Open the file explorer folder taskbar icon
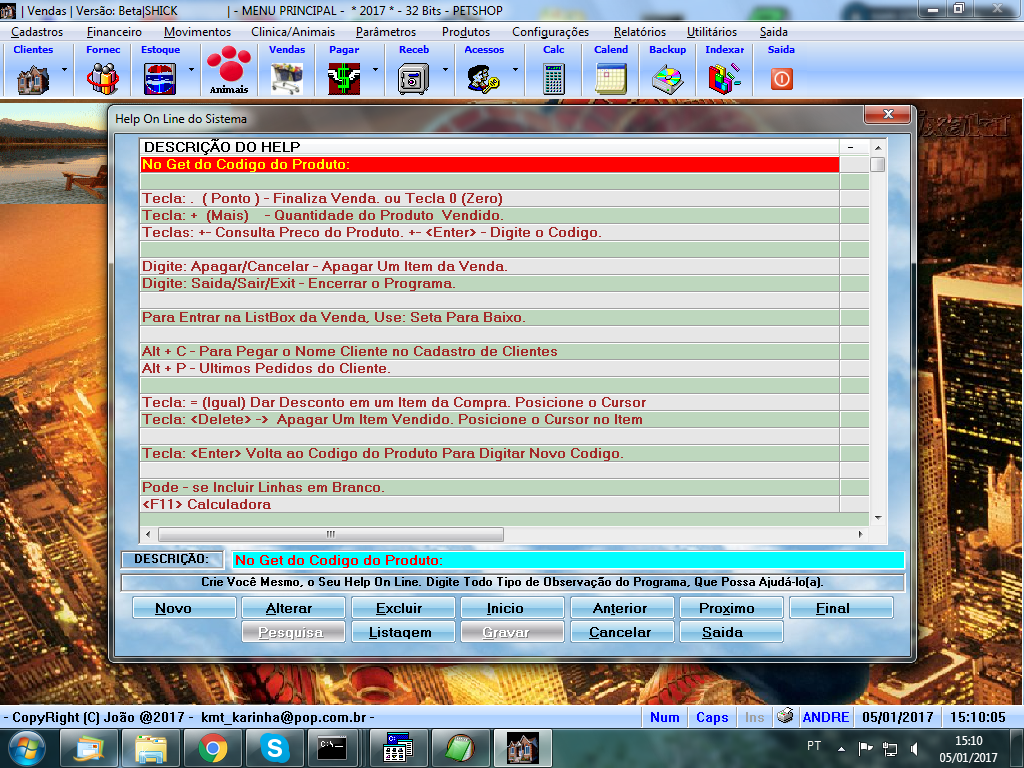Image resolution: width=1024 pixels, height=768 pixels. coord(151,748)
